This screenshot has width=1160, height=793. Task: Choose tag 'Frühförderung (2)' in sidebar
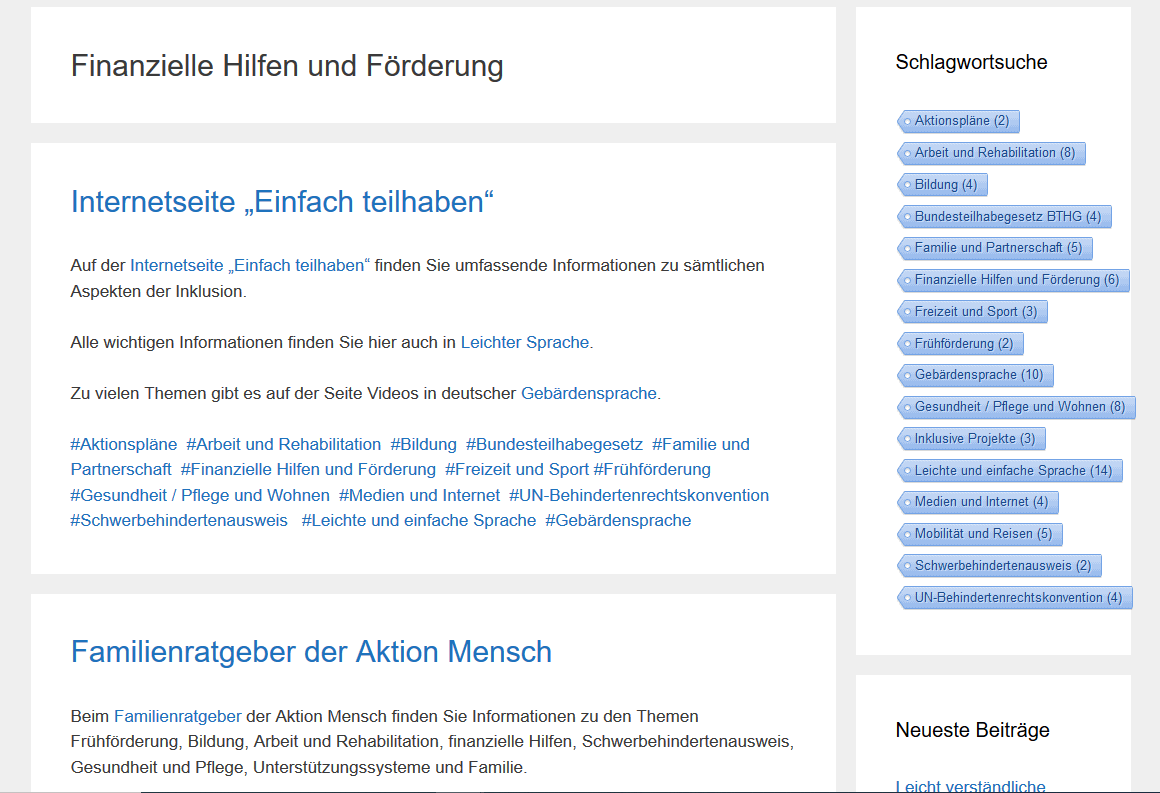pos(960,344)
